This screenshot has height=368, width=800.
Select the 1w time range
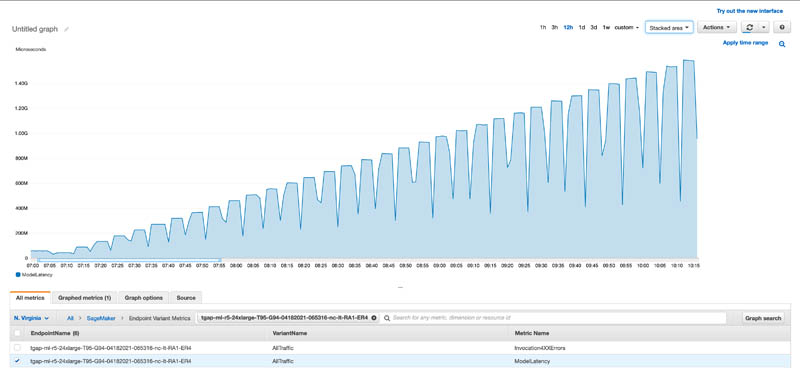(x=606, y=28)
